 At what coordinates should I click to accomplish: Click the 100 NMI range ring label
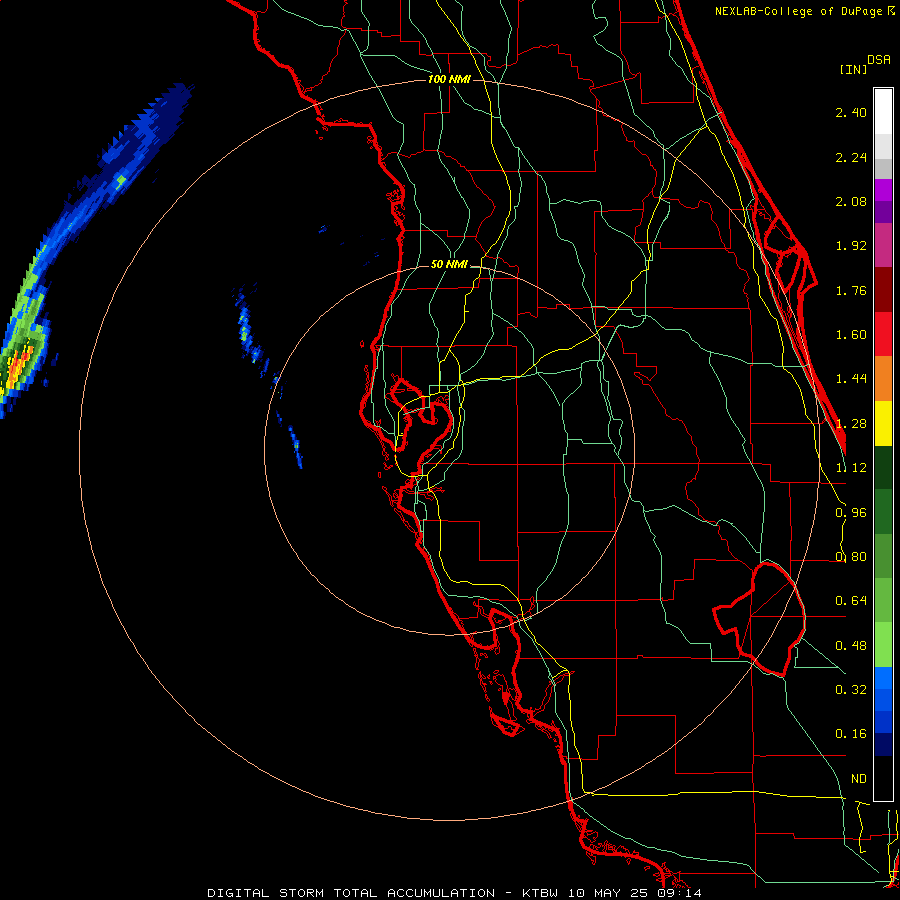[x=449, y=79]
